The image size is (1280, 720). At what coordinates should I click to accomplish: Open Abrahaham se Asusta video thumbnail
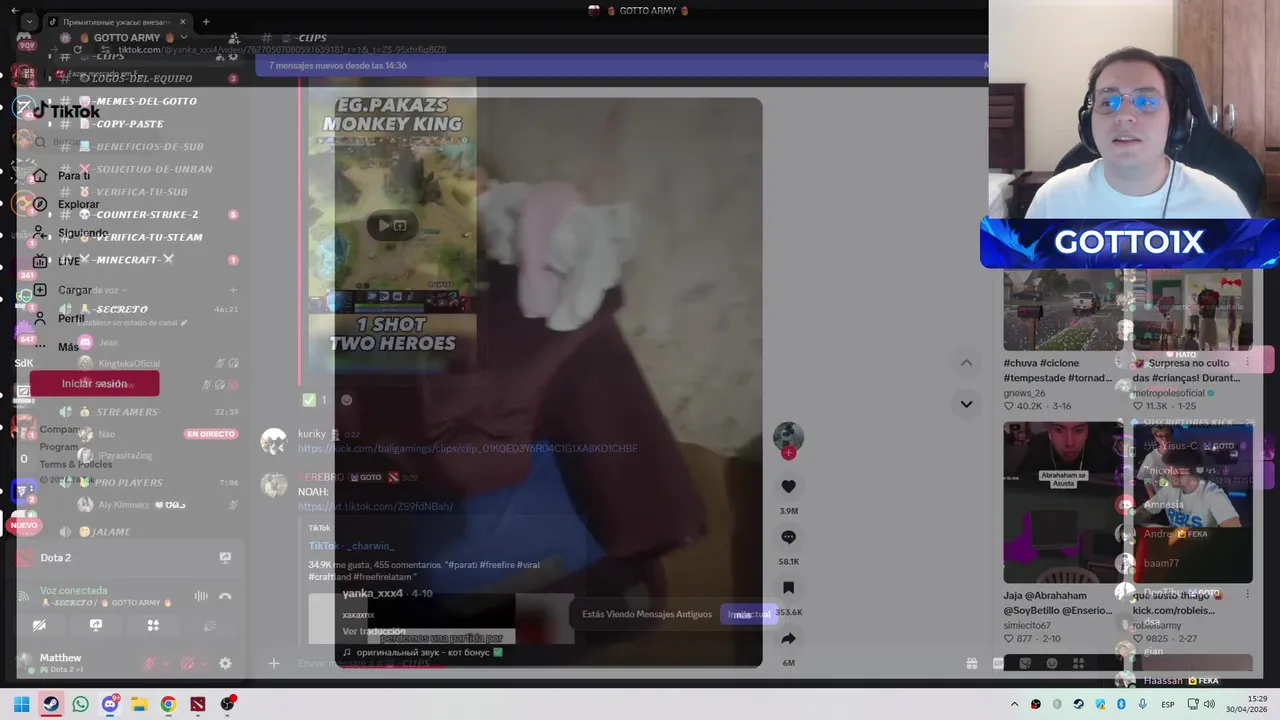[x=1063, y=502]
